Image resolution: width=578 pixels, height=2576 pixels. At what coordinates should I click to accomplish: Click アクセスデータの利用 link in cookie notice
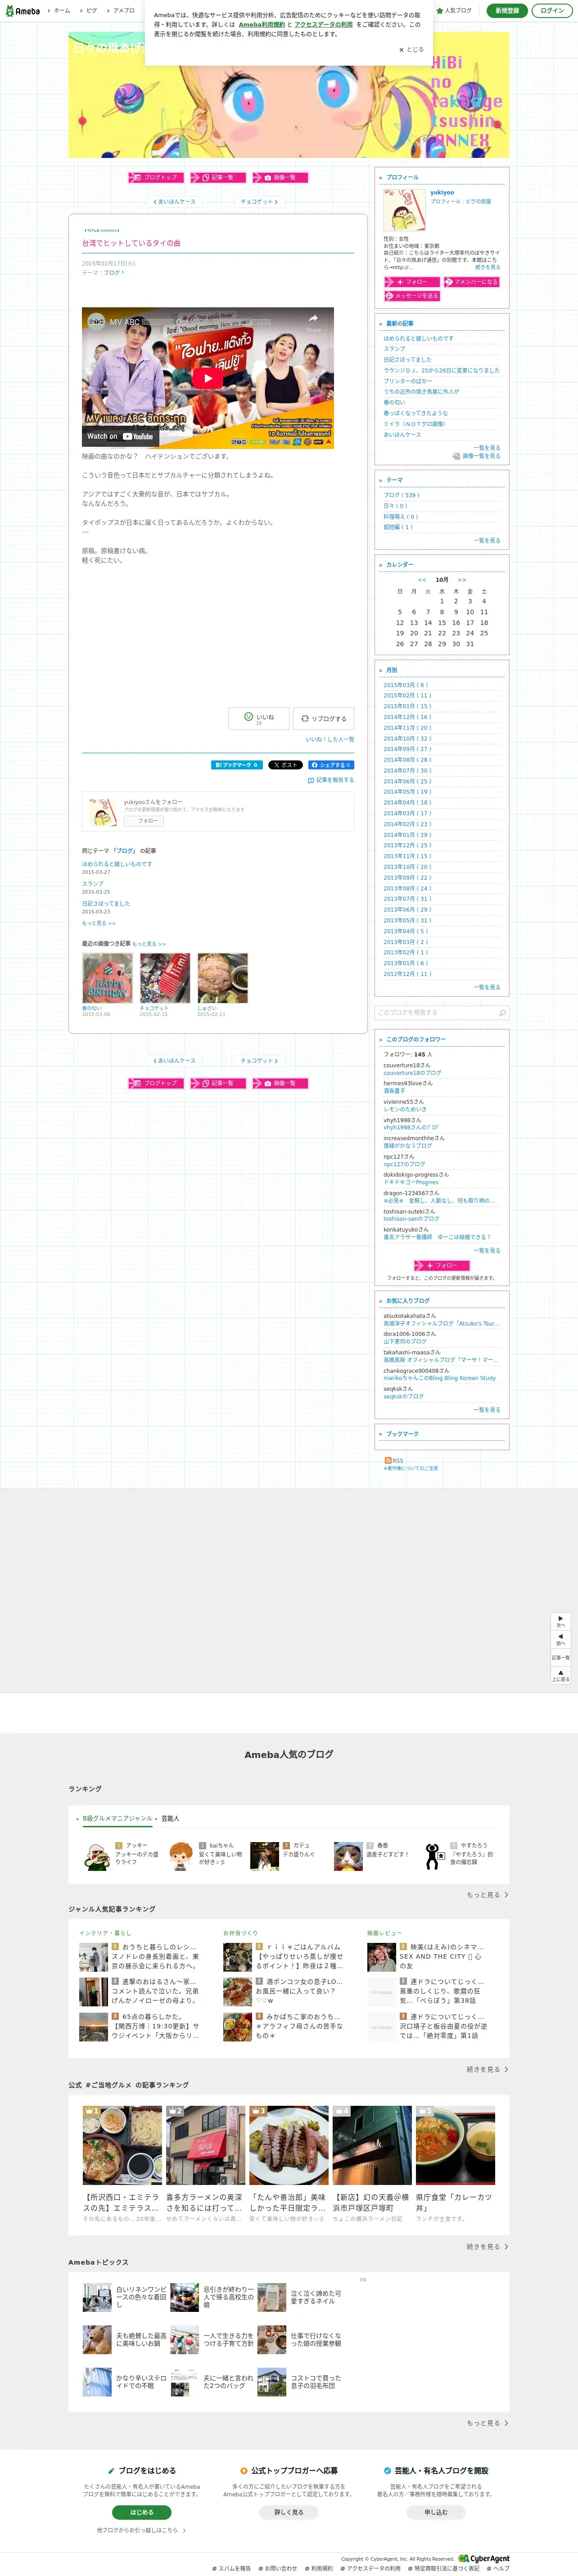(x=324, y=25)
